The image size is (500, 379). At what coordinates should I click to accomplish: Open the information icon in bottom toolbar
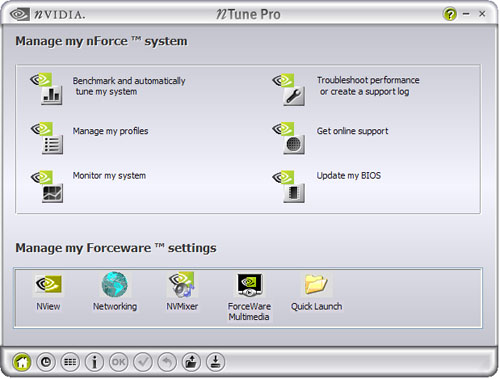coord(95,362)
